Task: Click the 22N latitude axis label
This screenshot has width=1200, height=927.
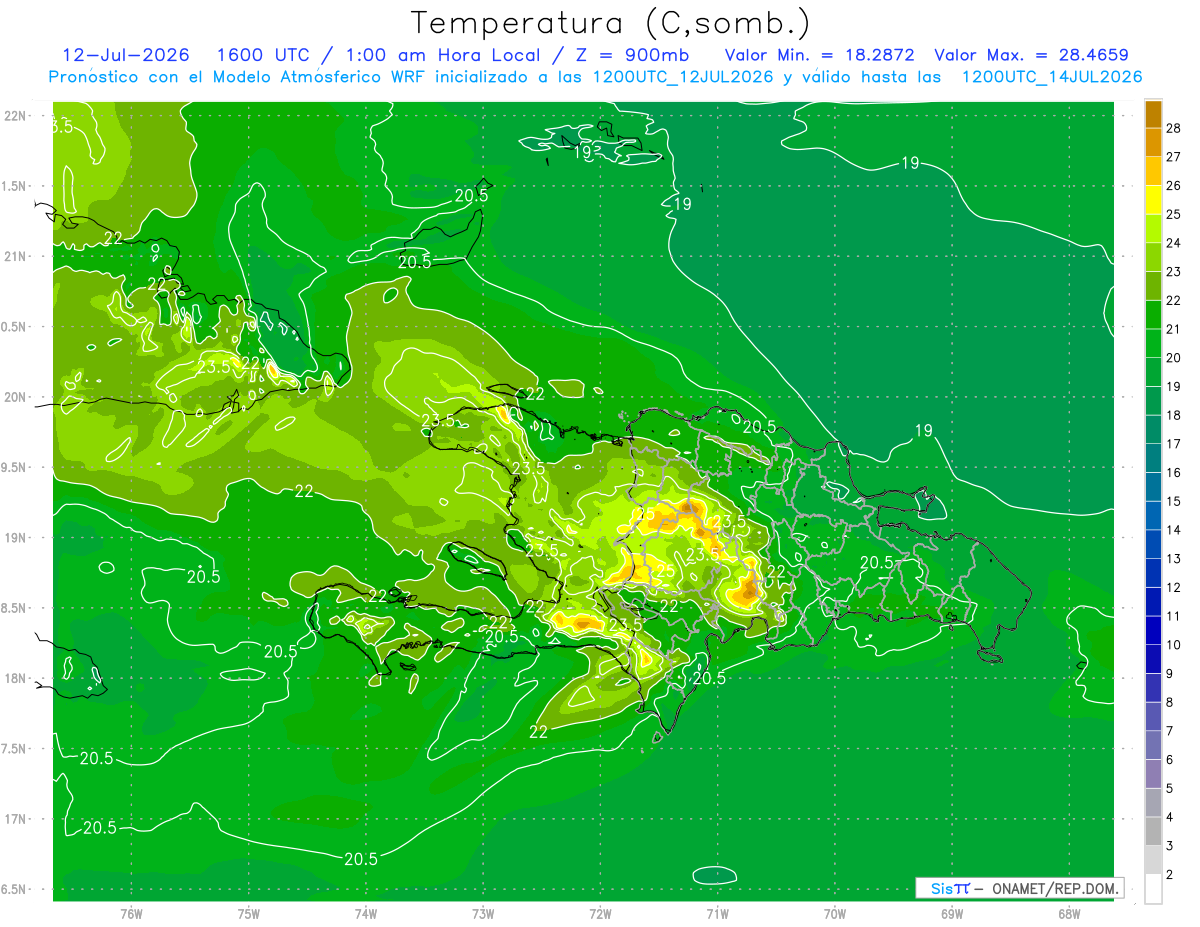Action: [16, 116]
